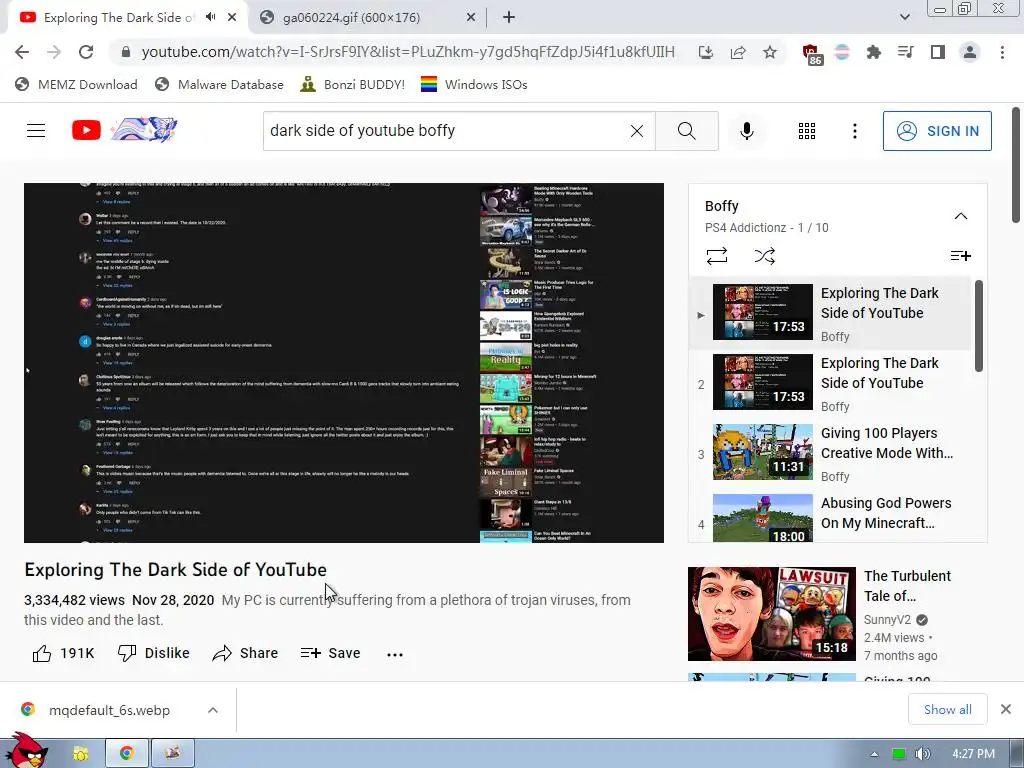This screenshot has height=768, width=1024.
Task: Click the install app icon in address bar
Action: click(x=705, y=52)
